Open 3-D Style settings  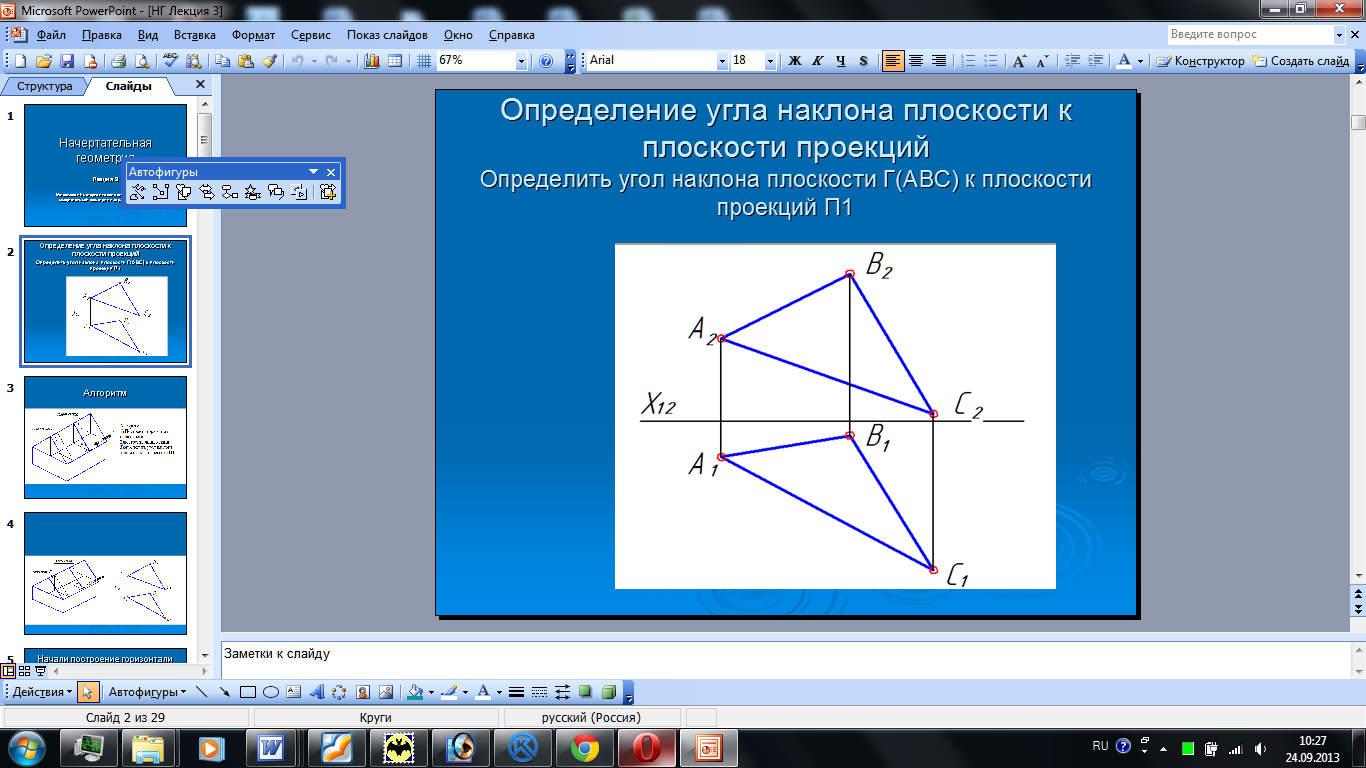[608, 692]
